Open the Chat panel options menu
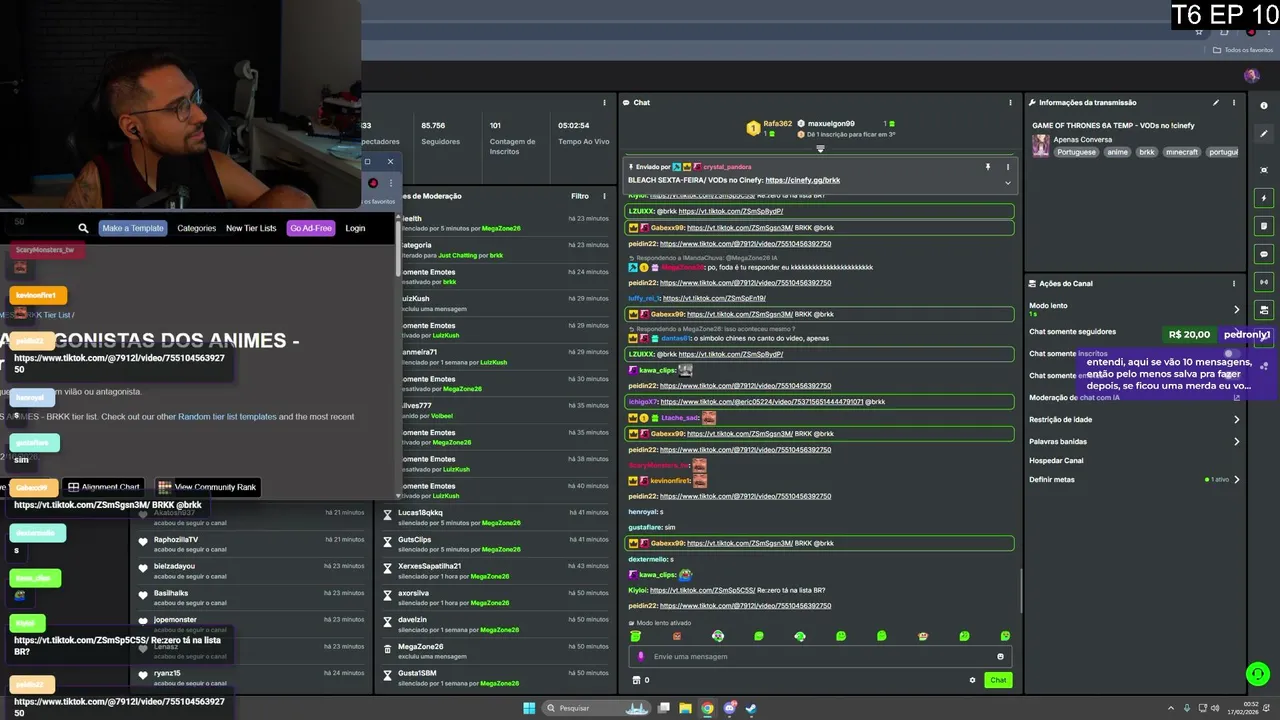Viewport: 1280px width, 720px height. (1010, 102)
